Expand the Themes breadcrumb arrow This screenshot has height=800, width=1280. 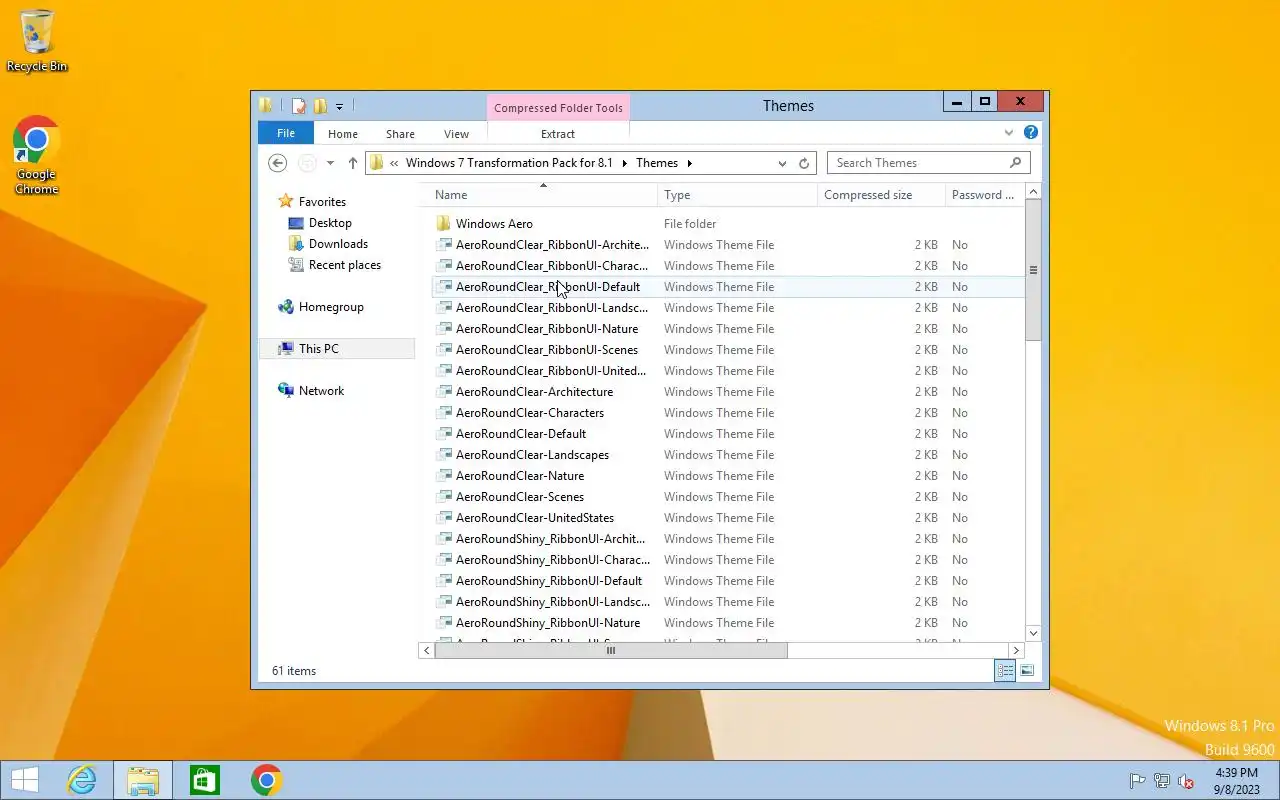(689, 163)
